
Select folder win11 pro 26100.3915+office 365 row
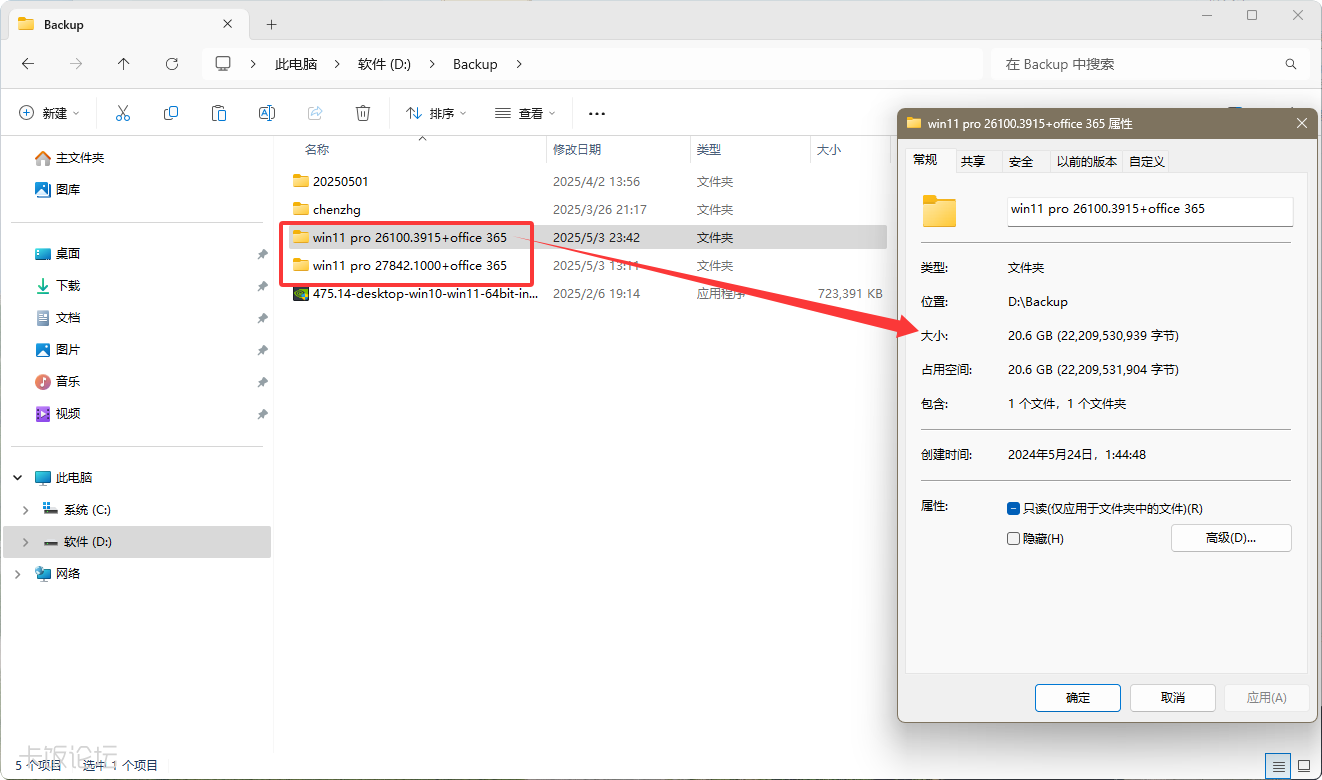[587, 238]
